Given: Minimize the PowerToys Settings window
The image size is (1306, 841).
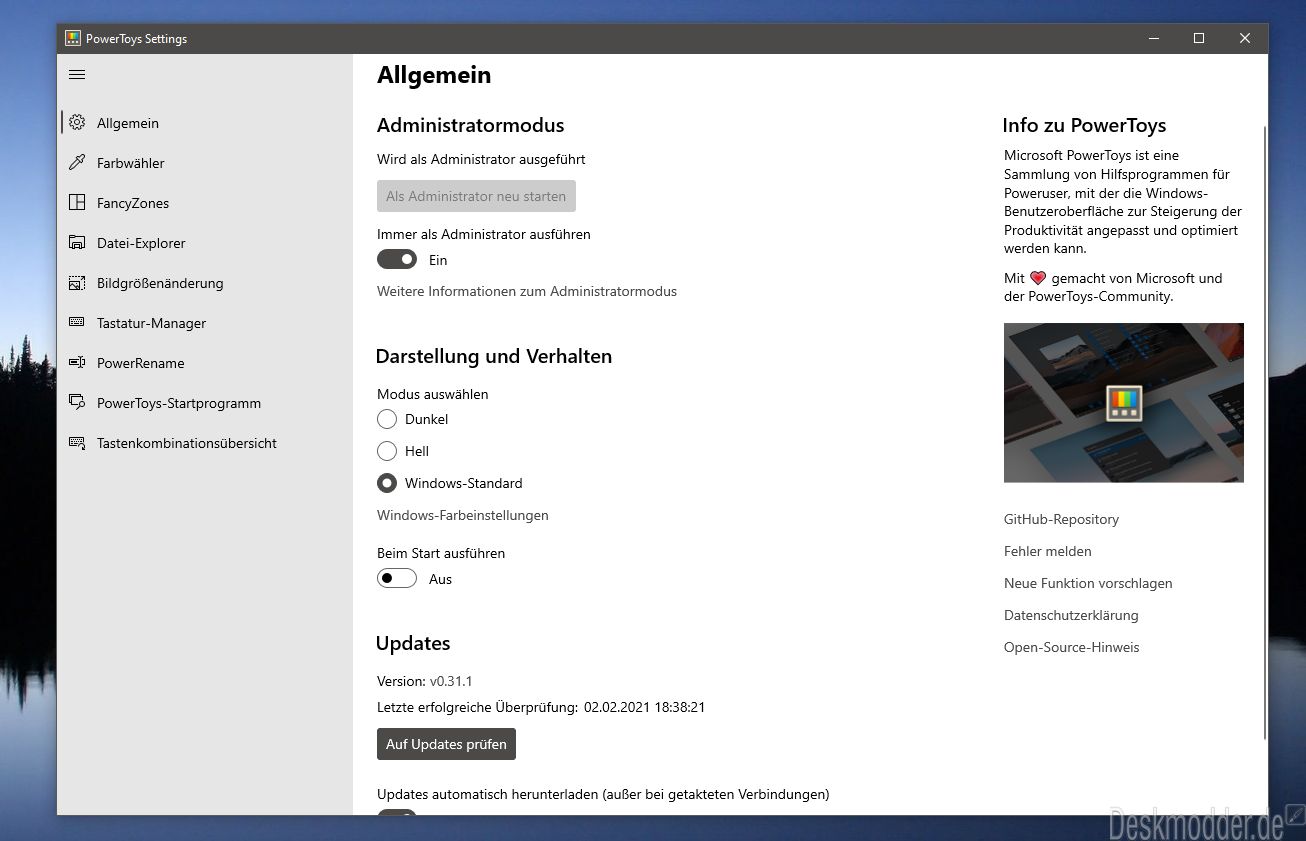Looking at the screenshot, I should (x=1153, y=38).
